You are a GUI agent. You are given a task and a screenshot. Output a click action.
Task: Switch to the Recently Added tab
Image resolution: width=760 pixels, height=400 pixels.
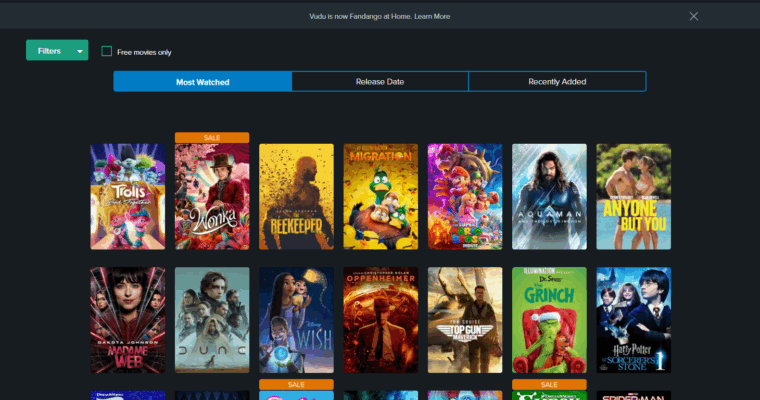tap(557, 82)
